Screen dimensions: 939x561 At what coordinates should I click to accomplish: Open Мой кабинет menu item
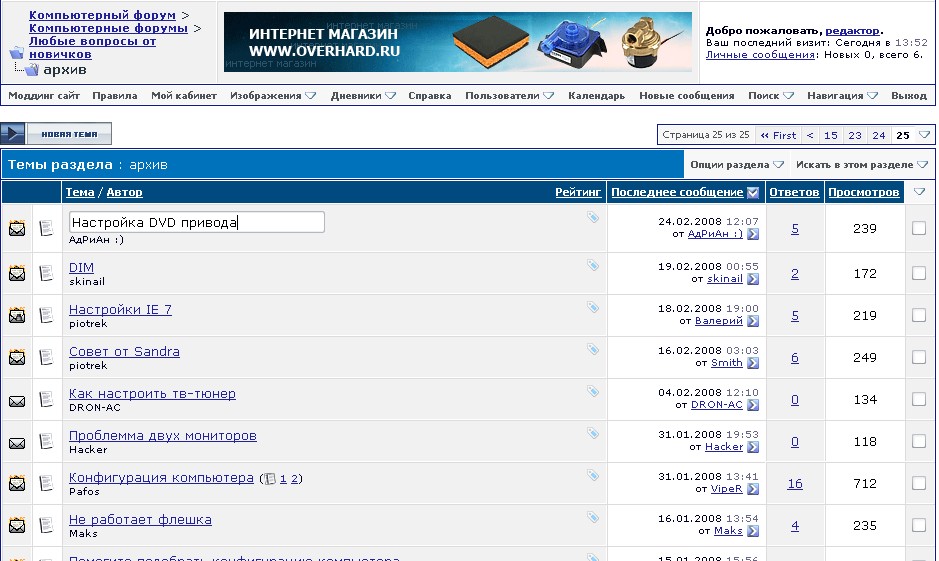184,96
